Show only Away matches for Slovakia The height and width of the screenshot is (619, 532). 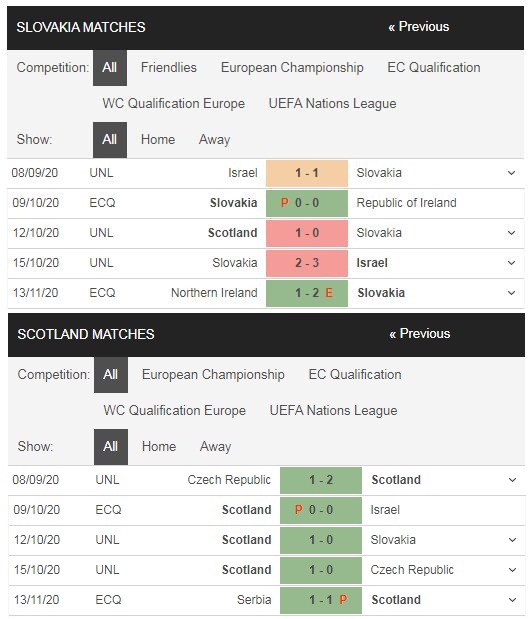[214, 139]
